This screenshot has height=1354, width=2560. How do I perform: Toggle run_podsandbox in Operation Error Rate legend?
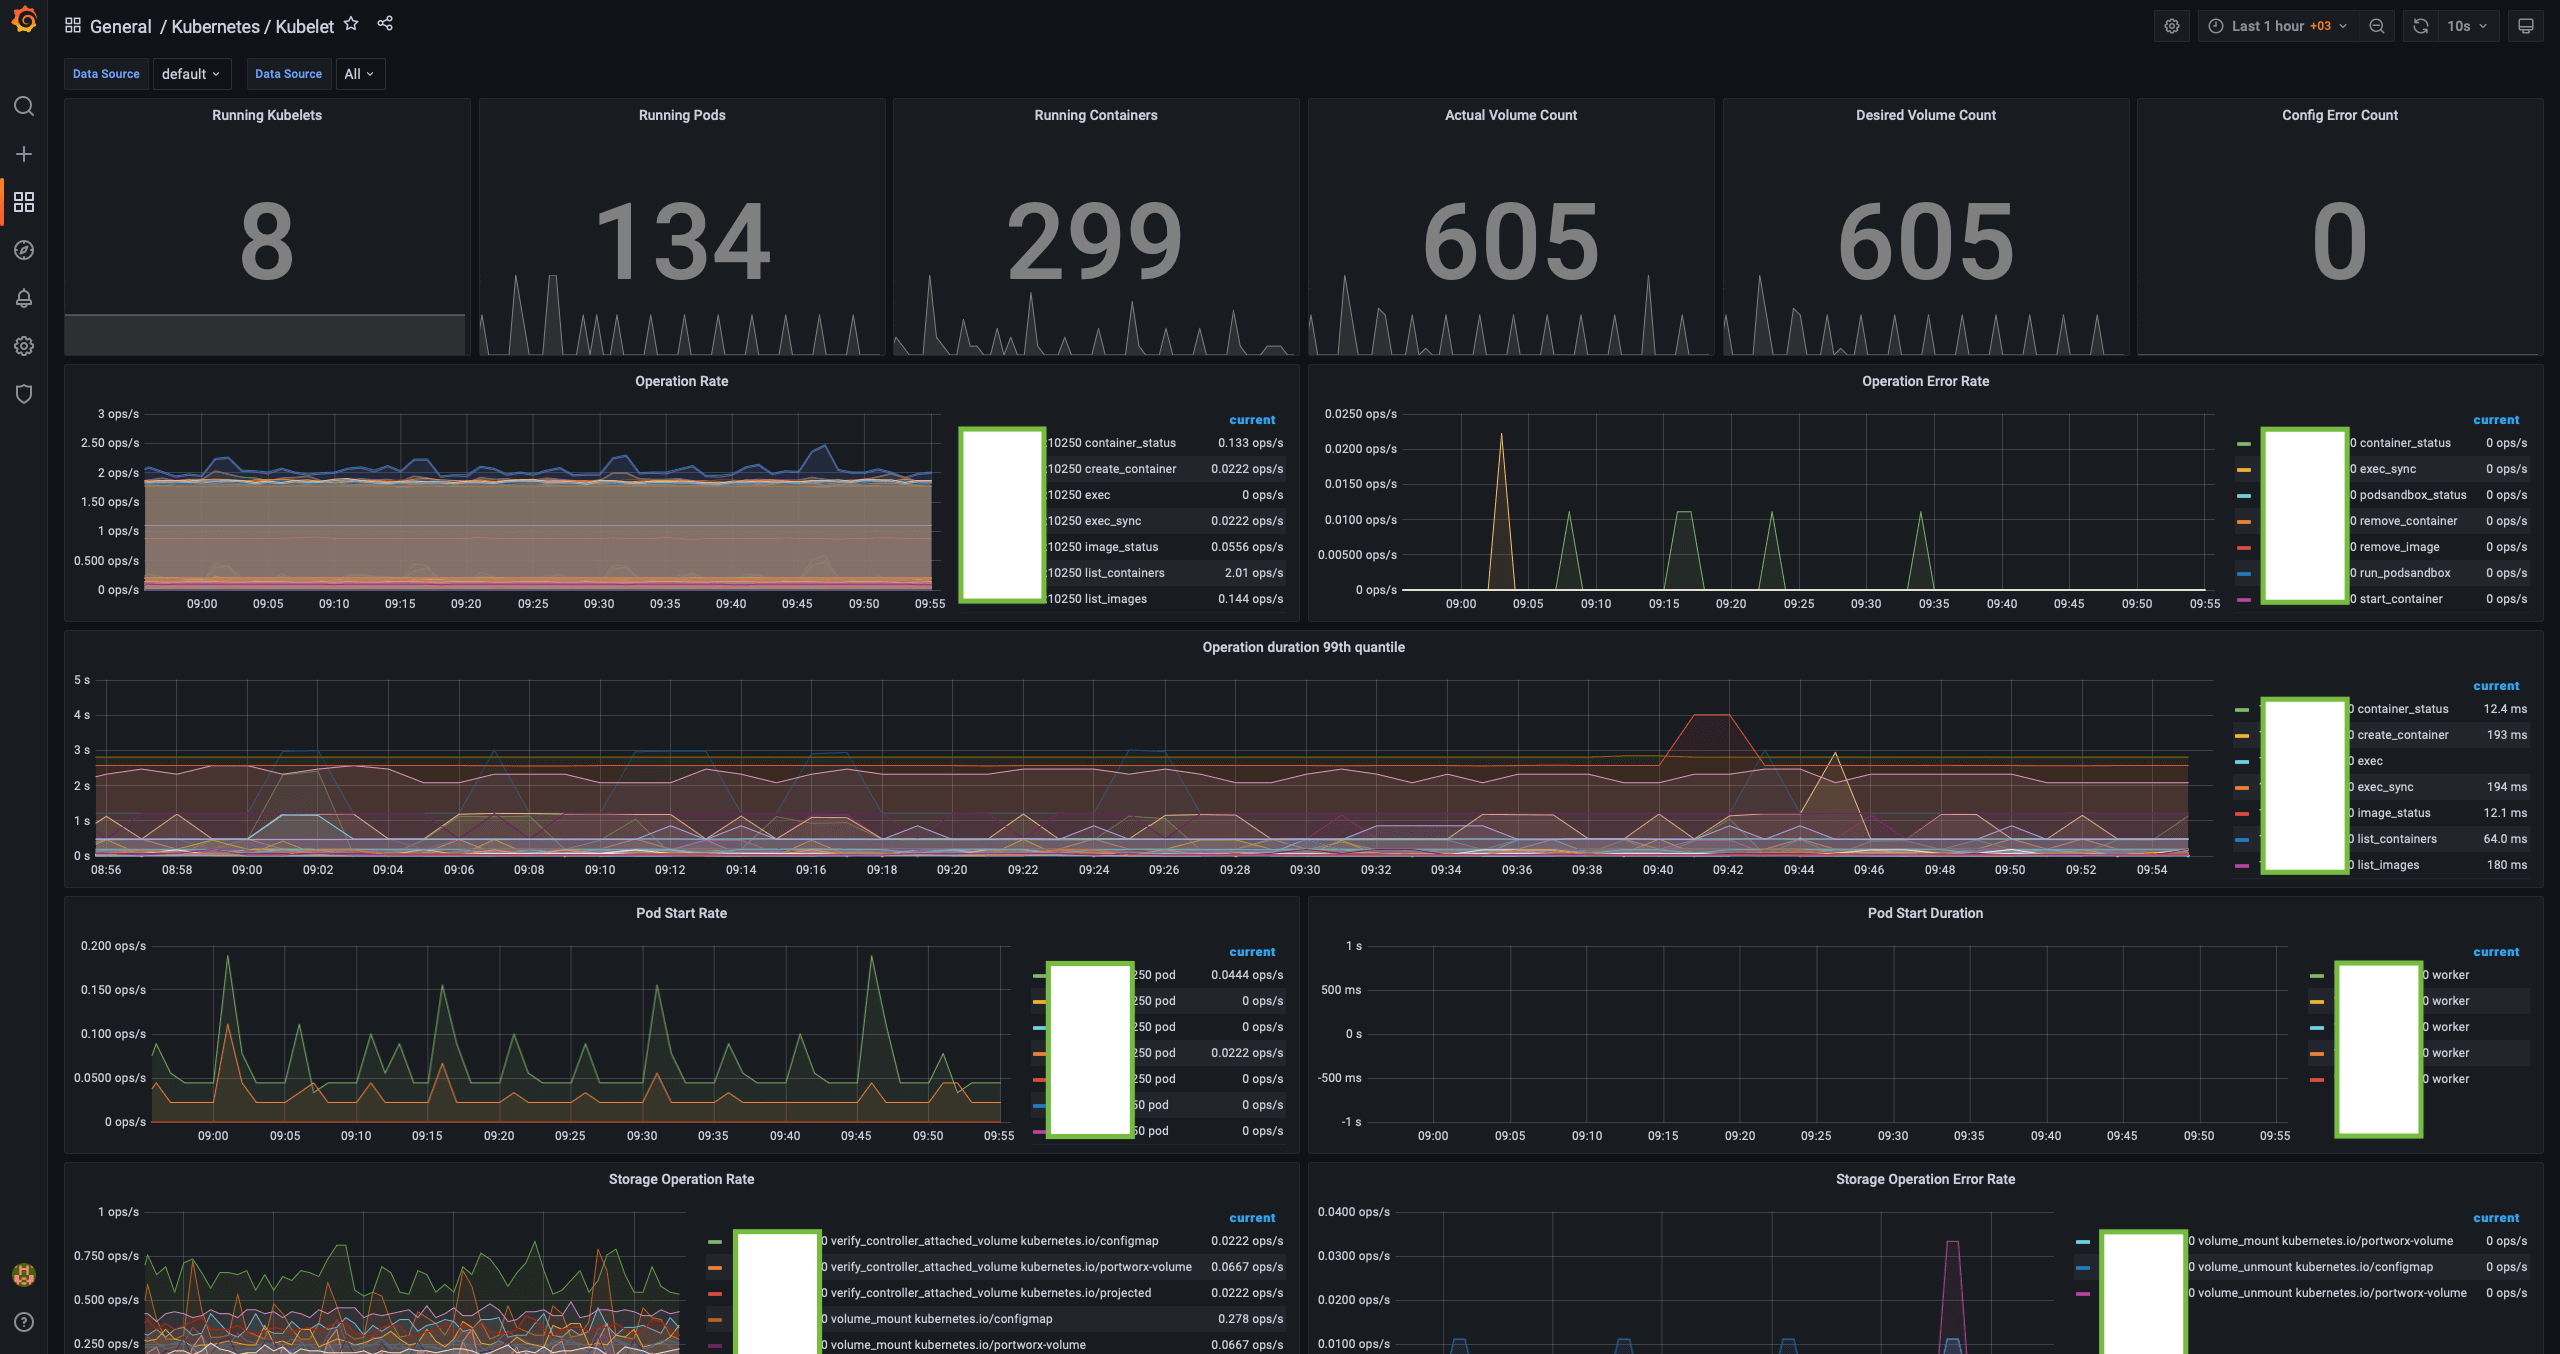pos(2400,573)
